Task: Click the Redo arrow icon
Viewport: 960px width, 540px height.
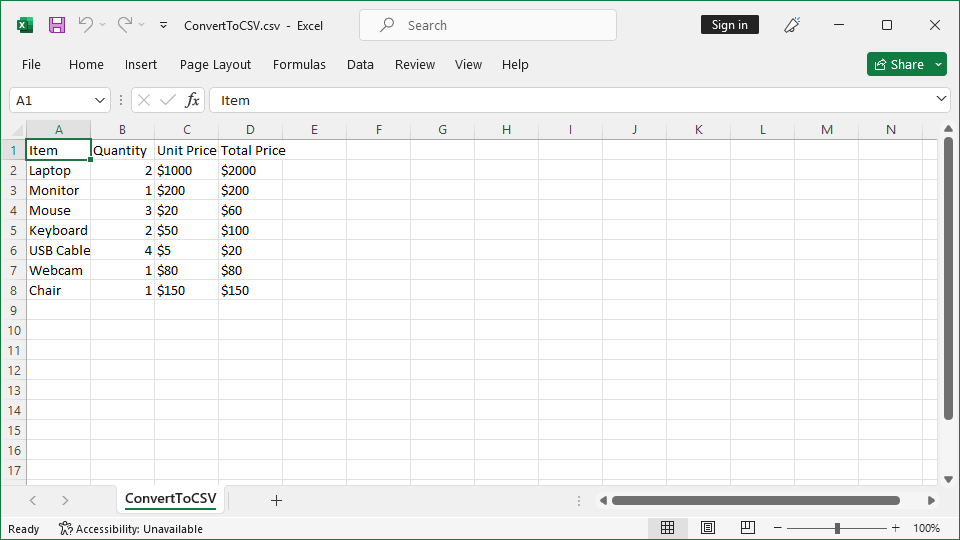Action: point(124,25)
